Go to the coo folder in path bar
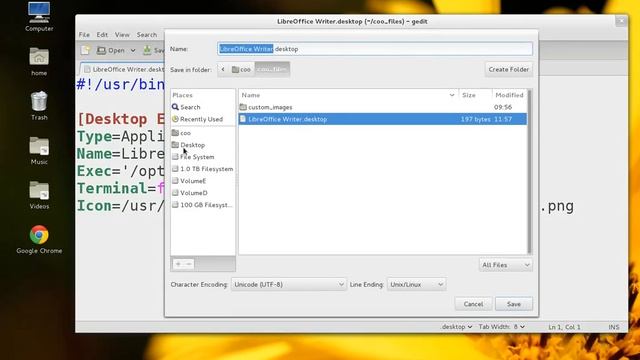The width and height of the screenshot is (640, 360). pyautogui.click(x=241, y=69)
